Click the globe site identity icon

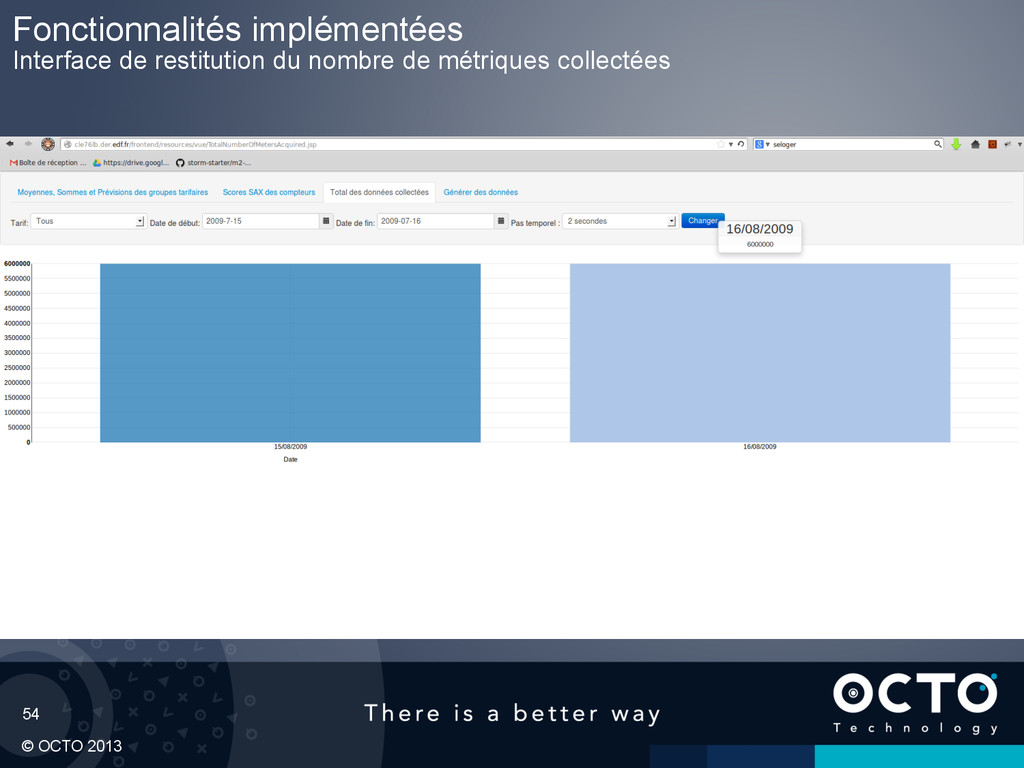(67, 144)
